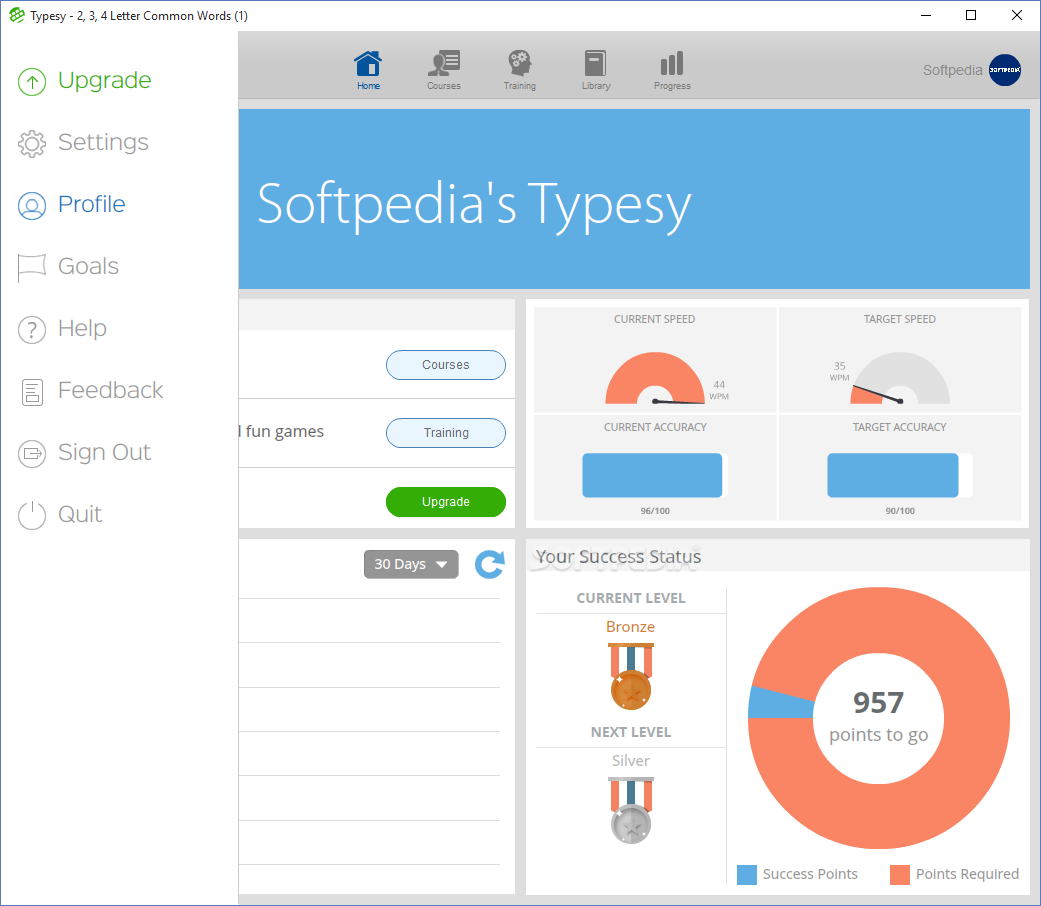Click the Bronze level label
The image size is (1041, 906).
pyautogui.click(x=631, y=627)
